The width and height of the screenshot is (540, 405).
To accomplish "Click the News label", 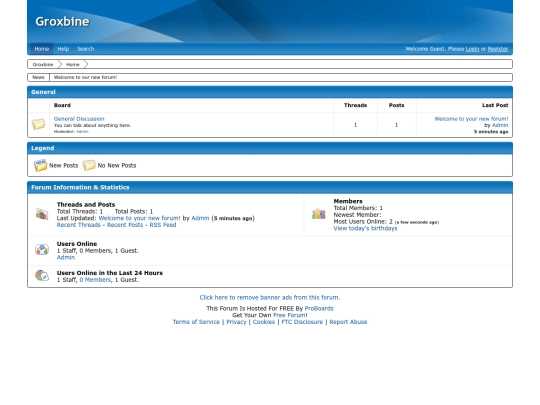I will [38, 77].
